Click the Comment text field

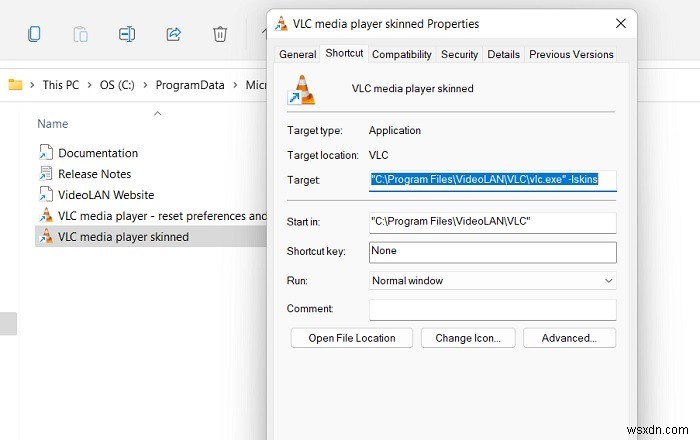[492, 309]
